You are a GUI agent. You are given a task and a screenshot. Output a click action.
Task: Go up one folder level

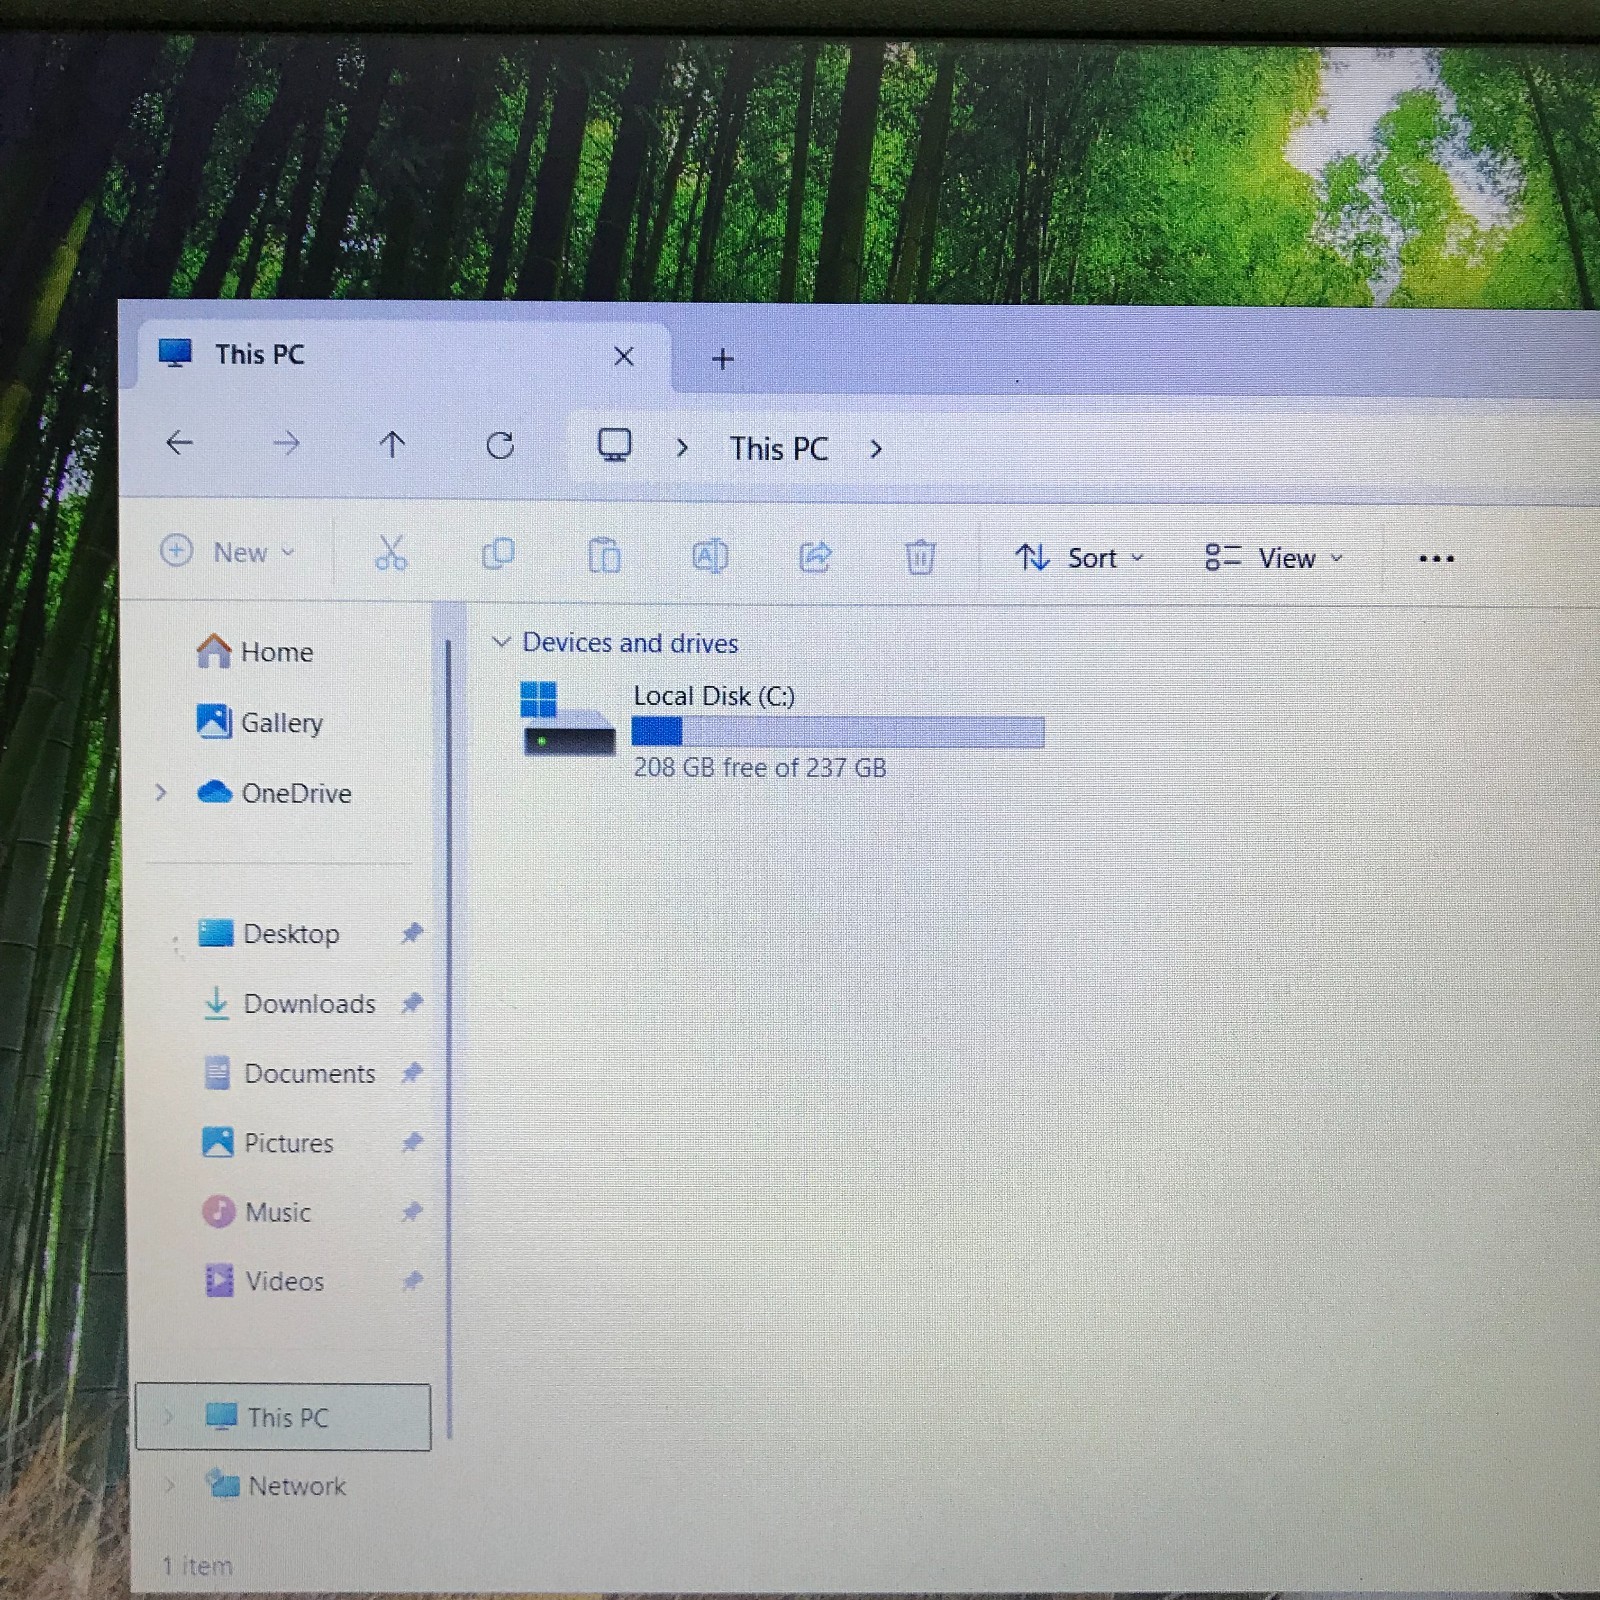click(x=392, y=444)
